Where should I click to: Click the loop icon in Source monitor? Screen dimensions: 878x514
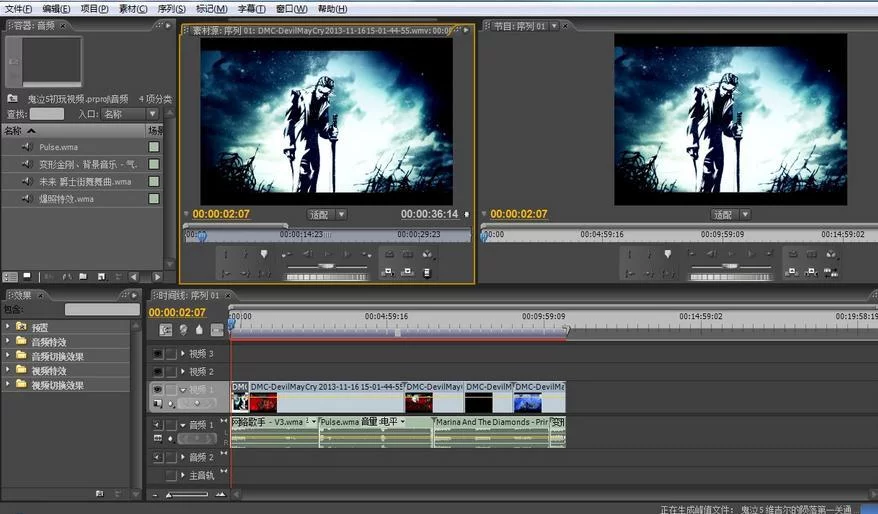pyautogui.click(x=389, y=255)
